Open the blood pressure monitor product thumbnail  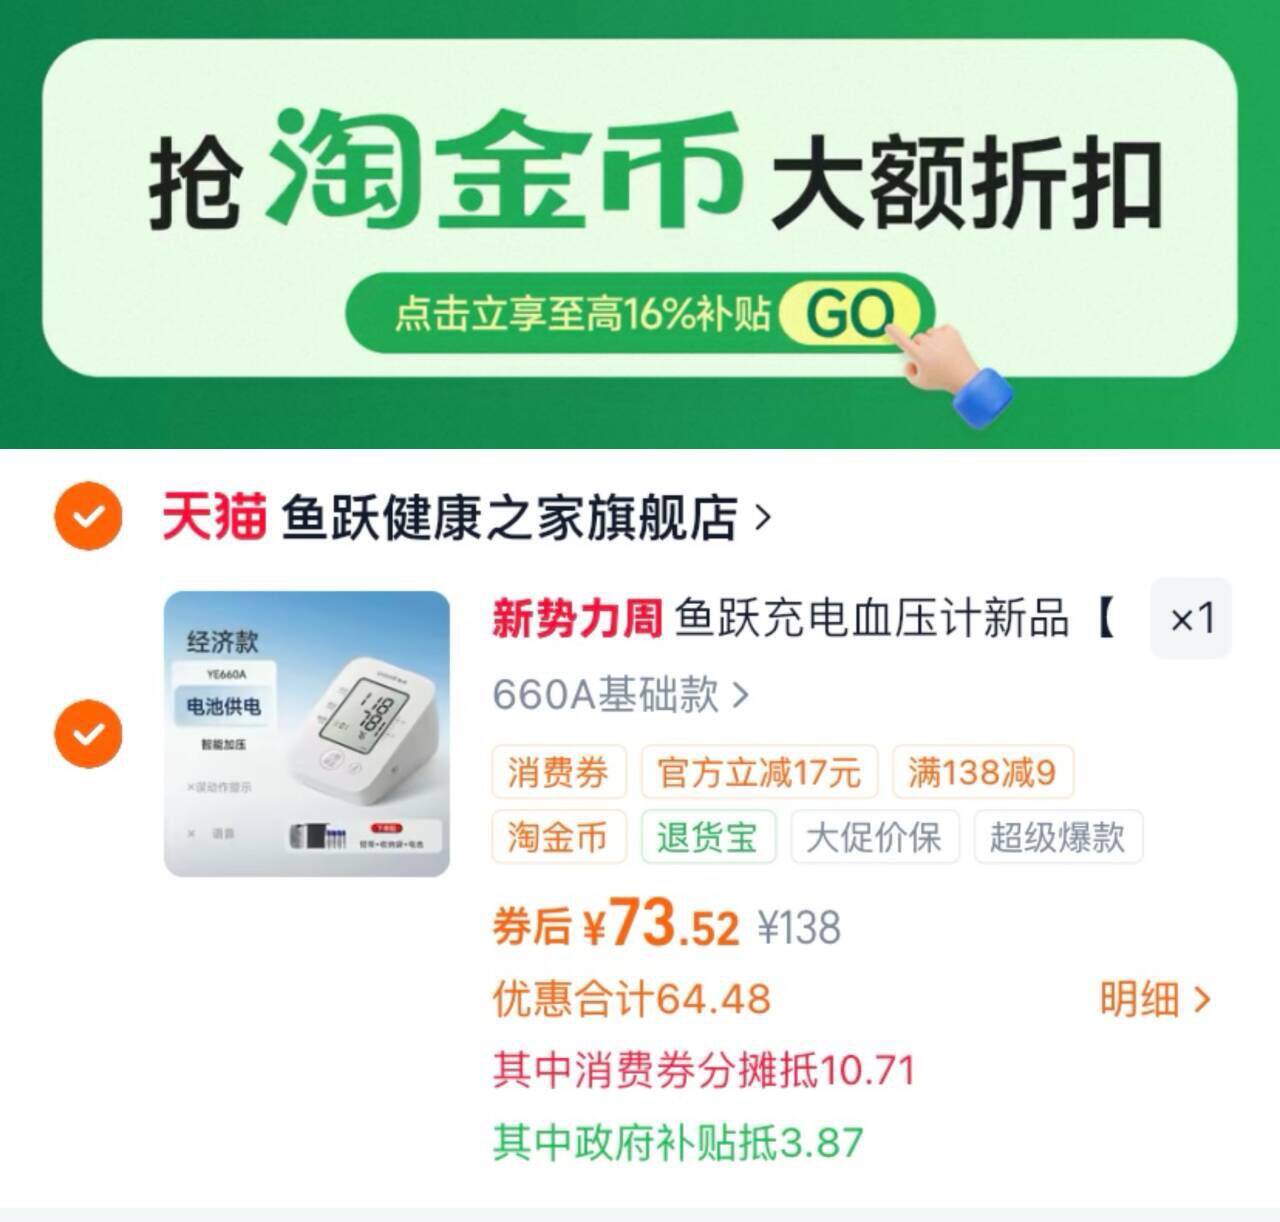point(307,734)
